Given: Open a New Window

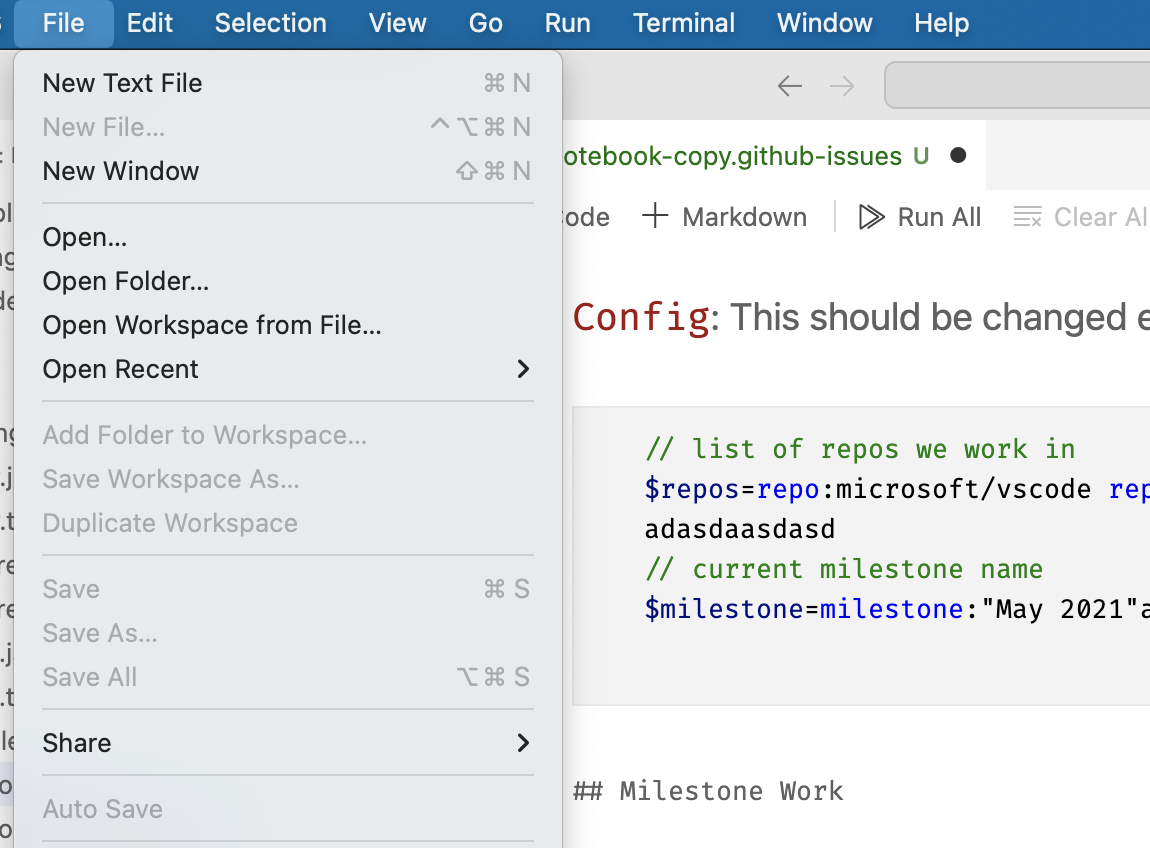Looking at the screenshot, I should click(120, 171).
